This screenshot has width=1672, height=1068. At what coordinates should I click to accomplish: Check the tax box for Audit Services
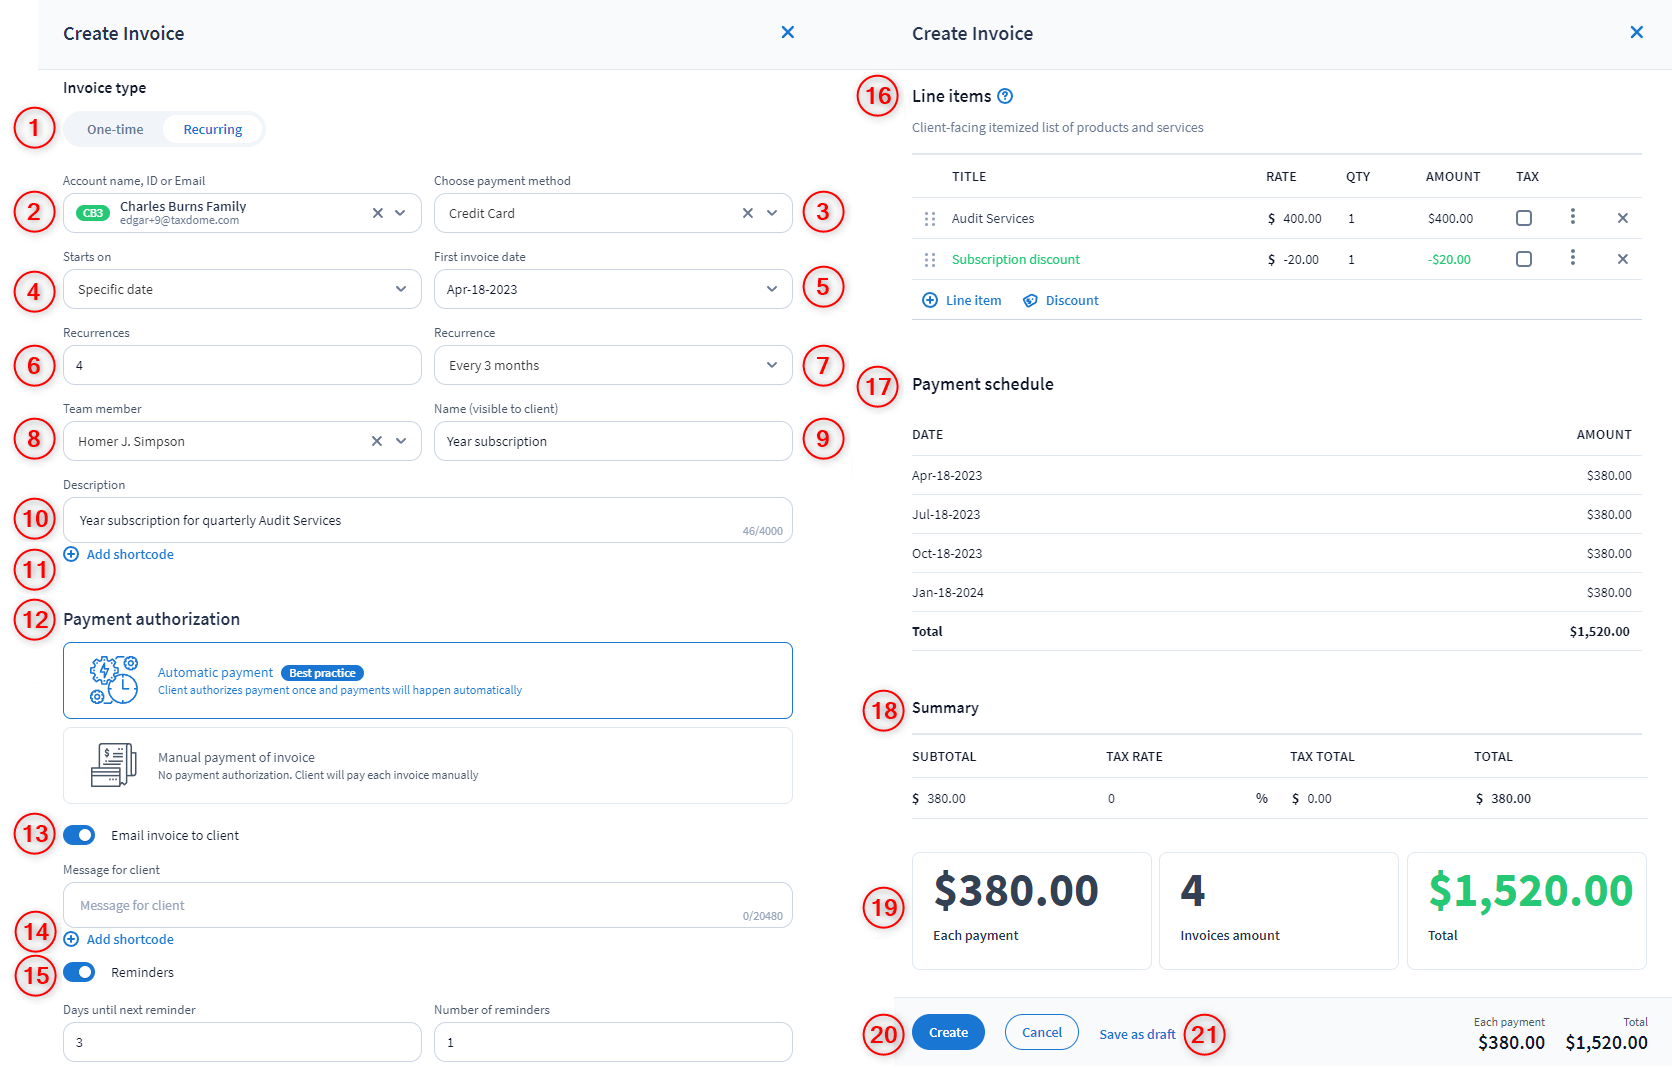(x=1524, y=218)
